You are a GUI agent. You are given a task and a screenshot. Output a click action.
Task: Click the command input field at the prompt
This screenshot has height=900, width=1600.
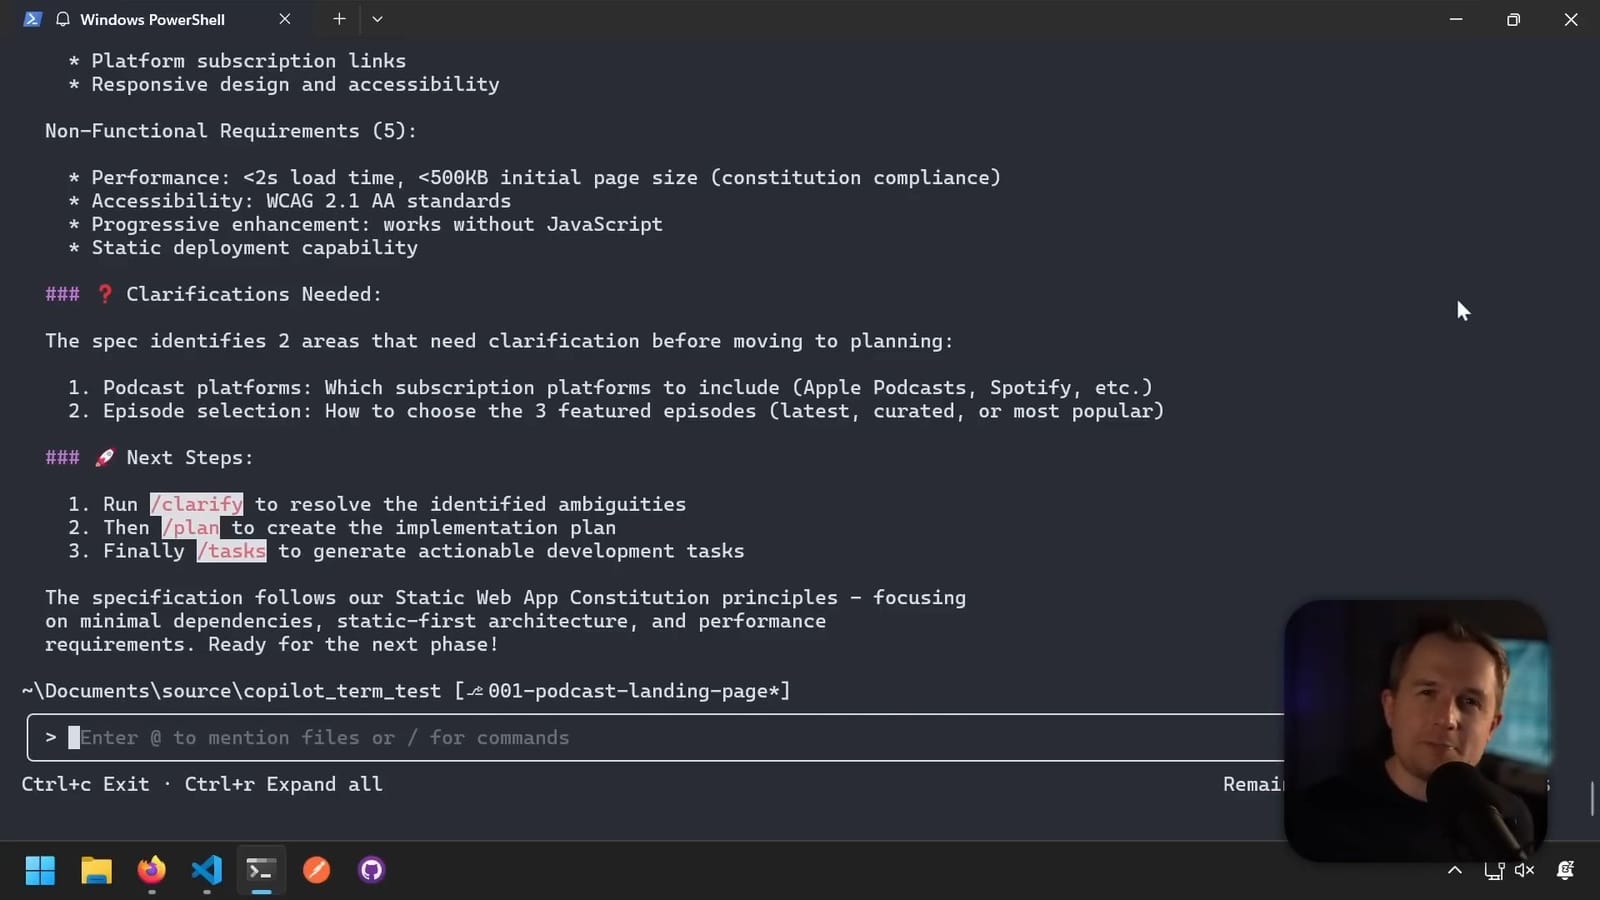pyautogui.click(x=400, y=737)
